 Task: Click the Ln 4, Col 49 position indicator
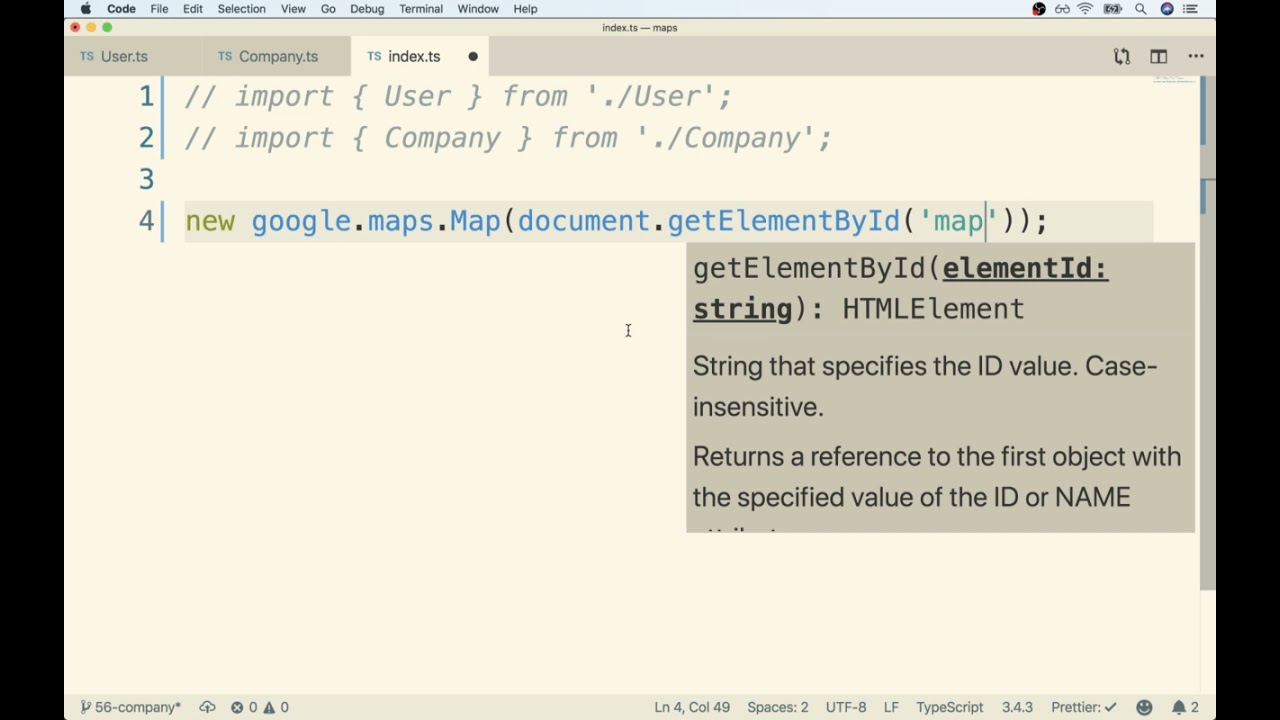click(x=692, y=707)
